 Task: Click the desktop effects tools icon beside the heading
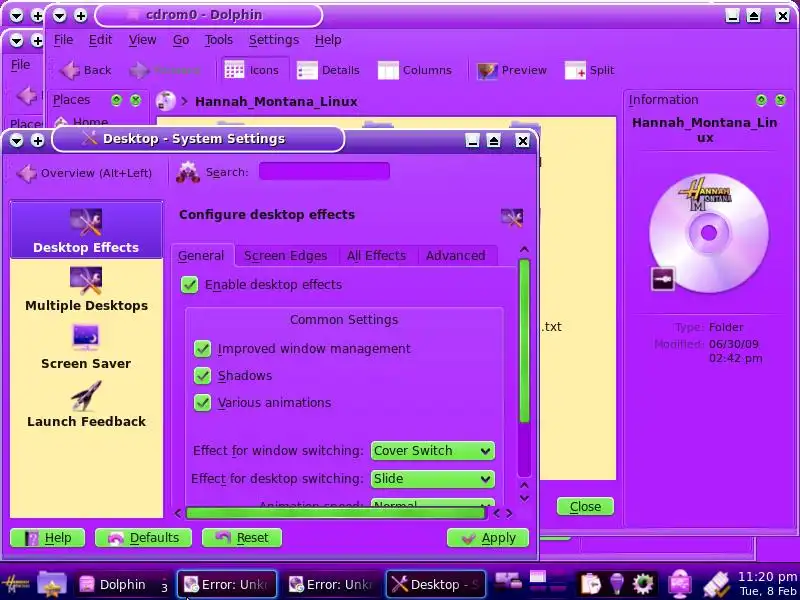[x=512, y=217]
